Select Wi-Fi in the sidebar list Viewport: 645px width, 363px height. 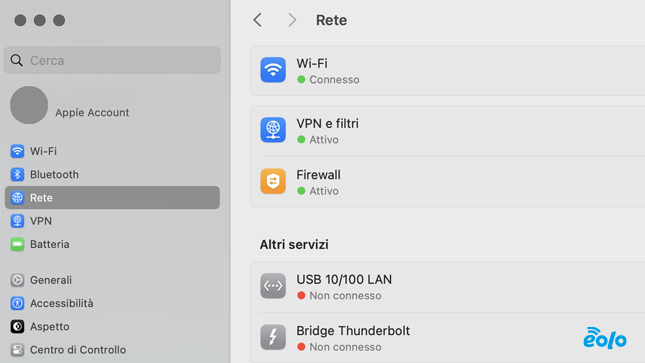(112, 151)
